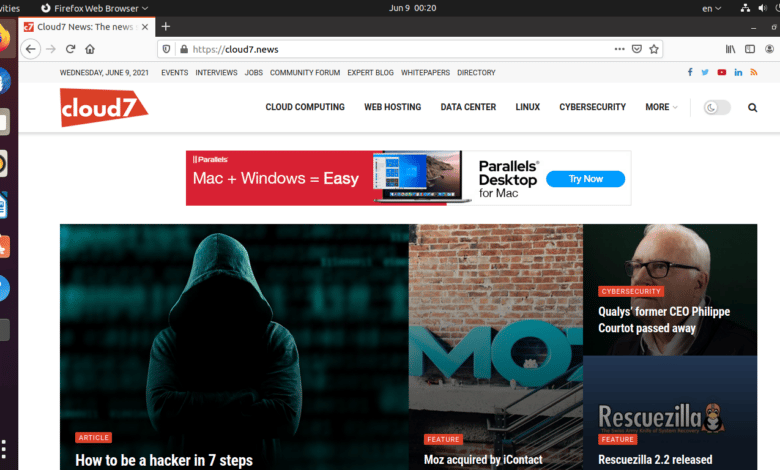The width and height of the screenshot is (780, 470).
Task: Open WEB HOSTING section
Action: pos(392,107)
